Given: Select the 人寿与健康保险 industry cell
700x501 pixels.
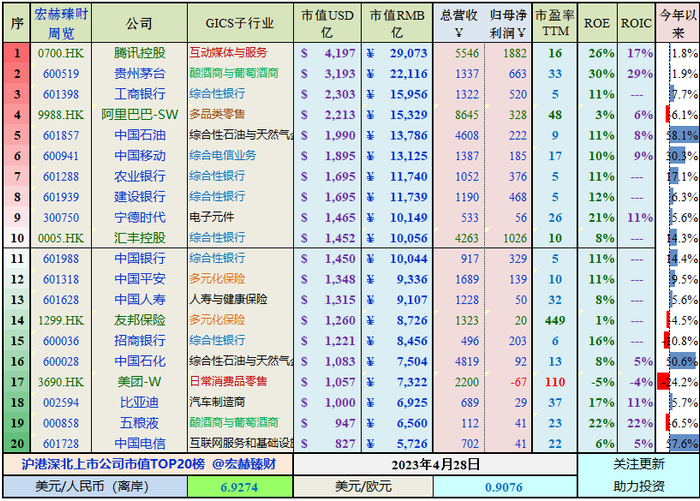Looking at the screenshot, I should coord(240,300).
